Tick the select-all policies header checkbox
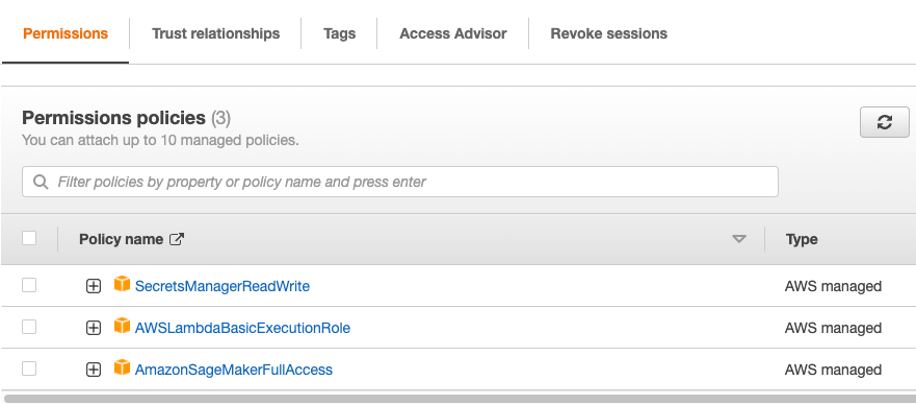 coord(29,238)
